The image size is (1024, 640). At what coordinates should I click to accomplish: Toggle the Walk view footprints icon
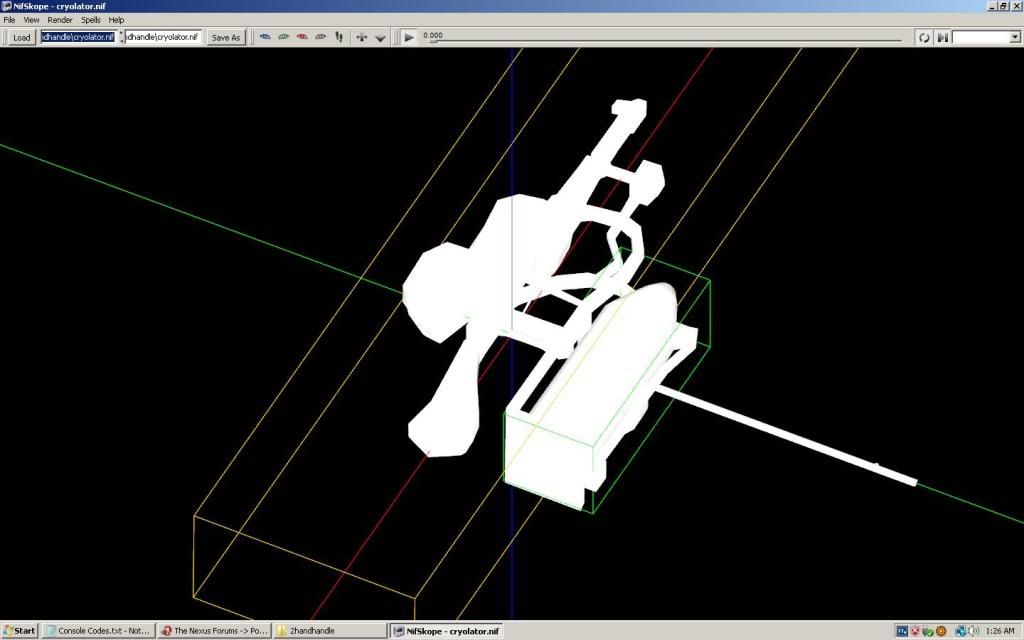click(339, 37)
